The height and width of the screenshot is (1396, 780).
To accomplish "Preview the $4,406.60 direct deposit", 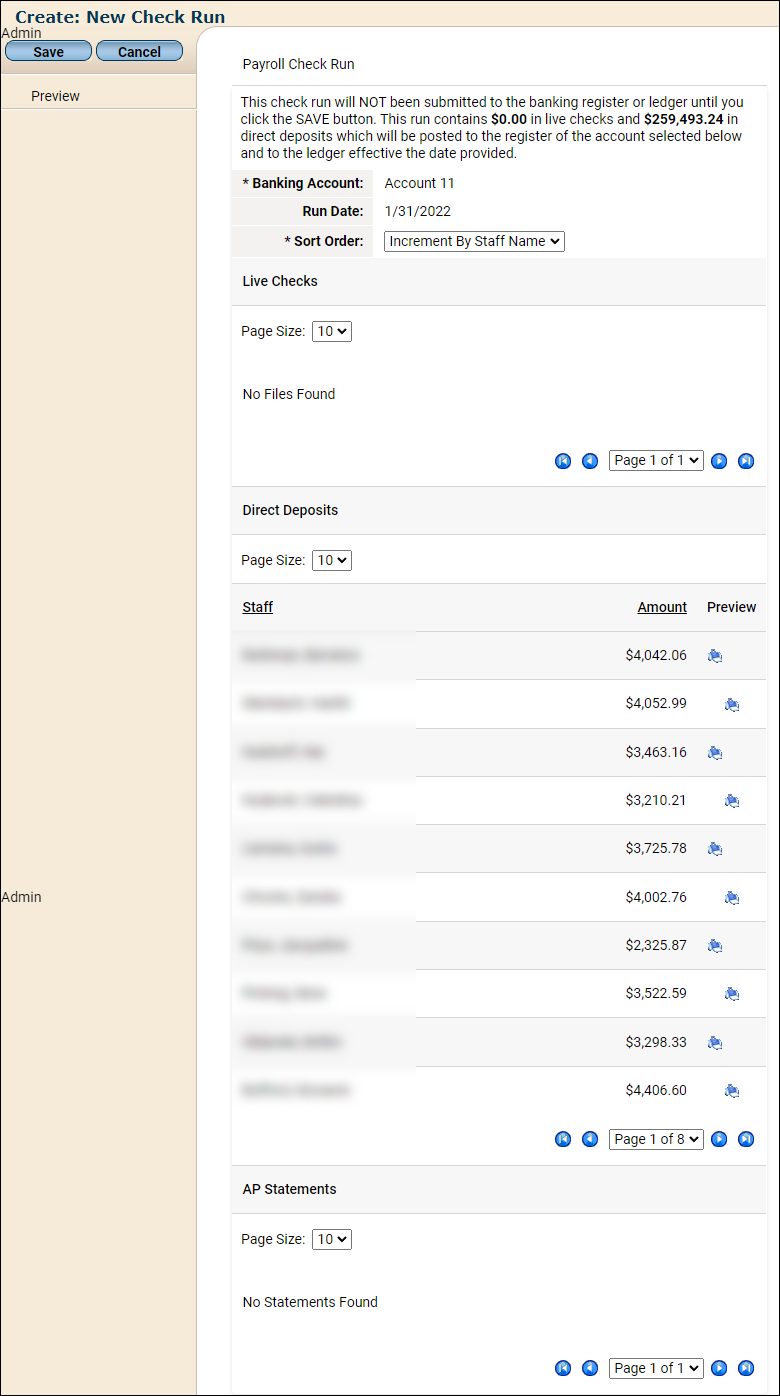I will click(732, 1090).
